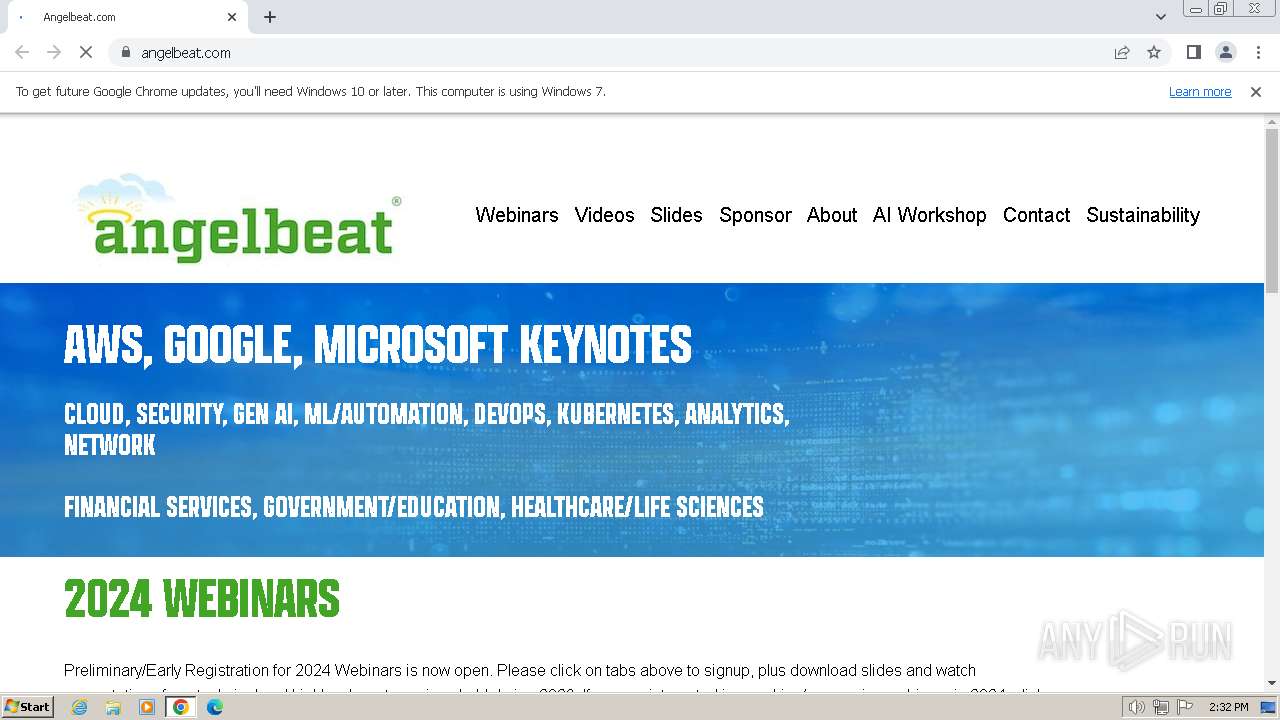Click the page vertical scrollbar thumb
The image size is (1280, 720).
pyautogui.click(x=1272, y=210)
